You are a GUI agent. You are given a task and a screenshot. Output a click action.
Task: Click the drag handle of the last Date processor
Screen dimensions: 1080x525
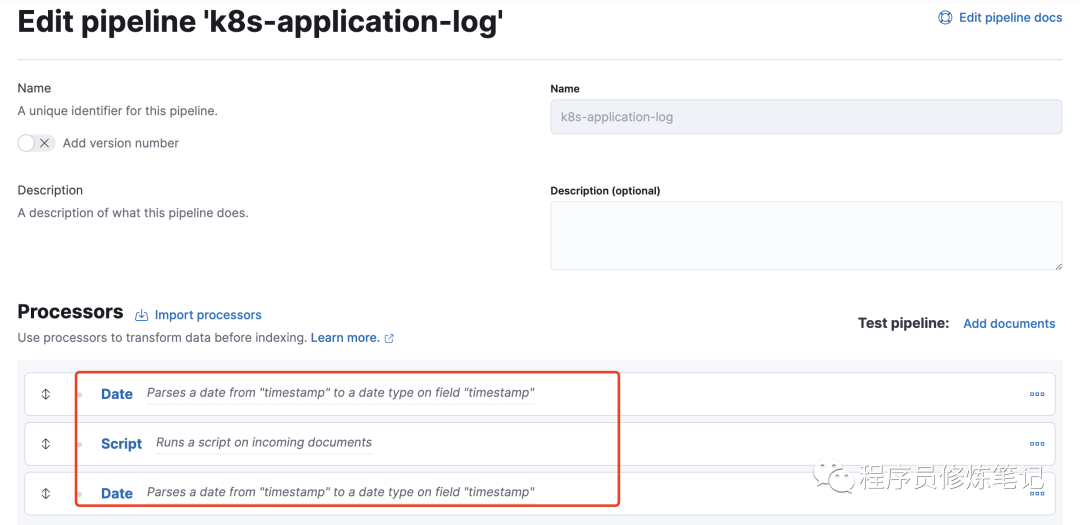46,493
